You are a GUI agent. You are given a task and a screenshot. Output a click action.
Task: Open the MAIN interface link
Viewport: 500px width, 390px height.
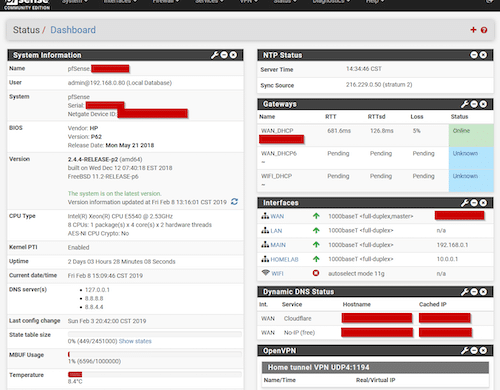click(278, 245)
